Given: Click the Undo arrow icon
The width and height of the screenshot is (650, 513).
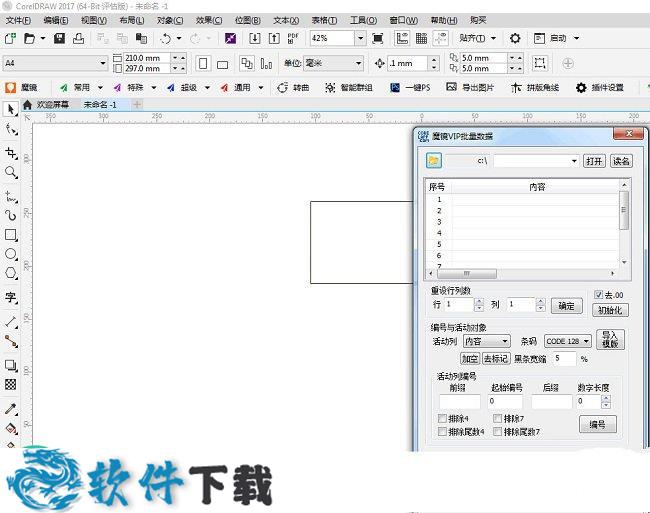Looking at the screenshot, I should coord(166,39).
